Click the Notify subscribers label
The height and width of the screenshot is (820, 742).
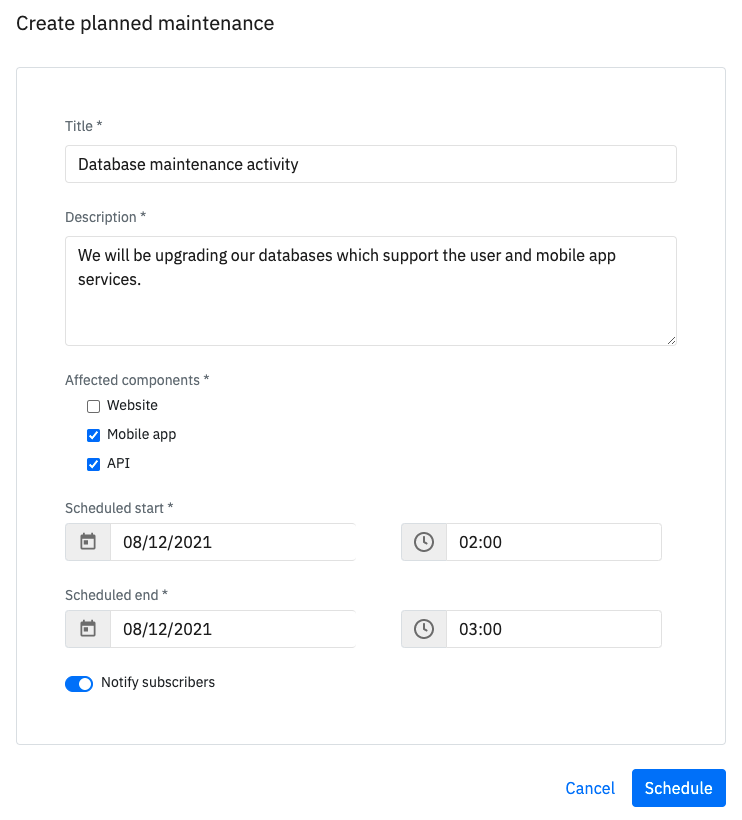point(158,682)
